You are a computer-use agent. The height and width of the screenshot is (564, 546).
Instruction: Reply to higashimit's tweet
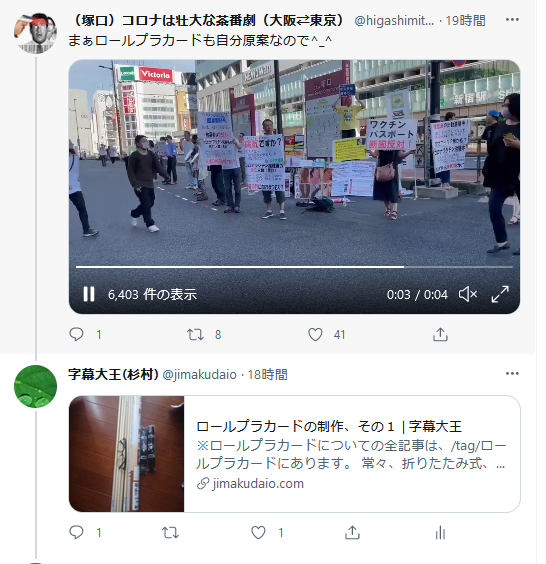[76, 335]
